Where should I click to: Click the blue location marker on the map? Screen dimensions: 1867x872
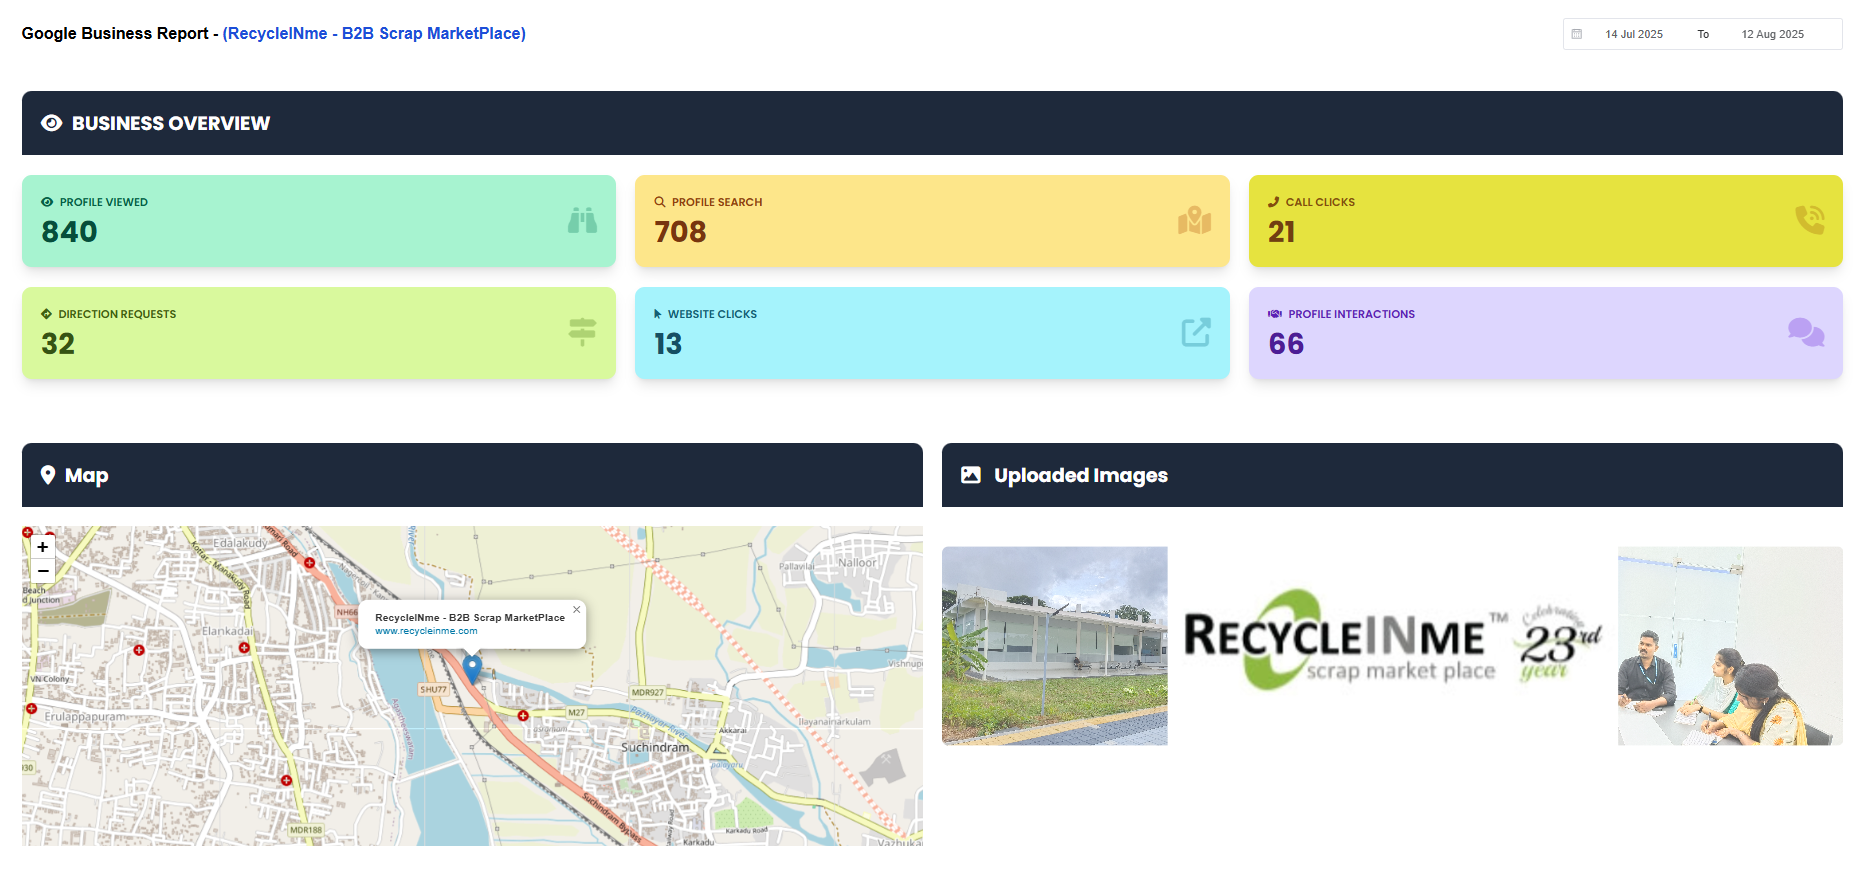(472, 668)
